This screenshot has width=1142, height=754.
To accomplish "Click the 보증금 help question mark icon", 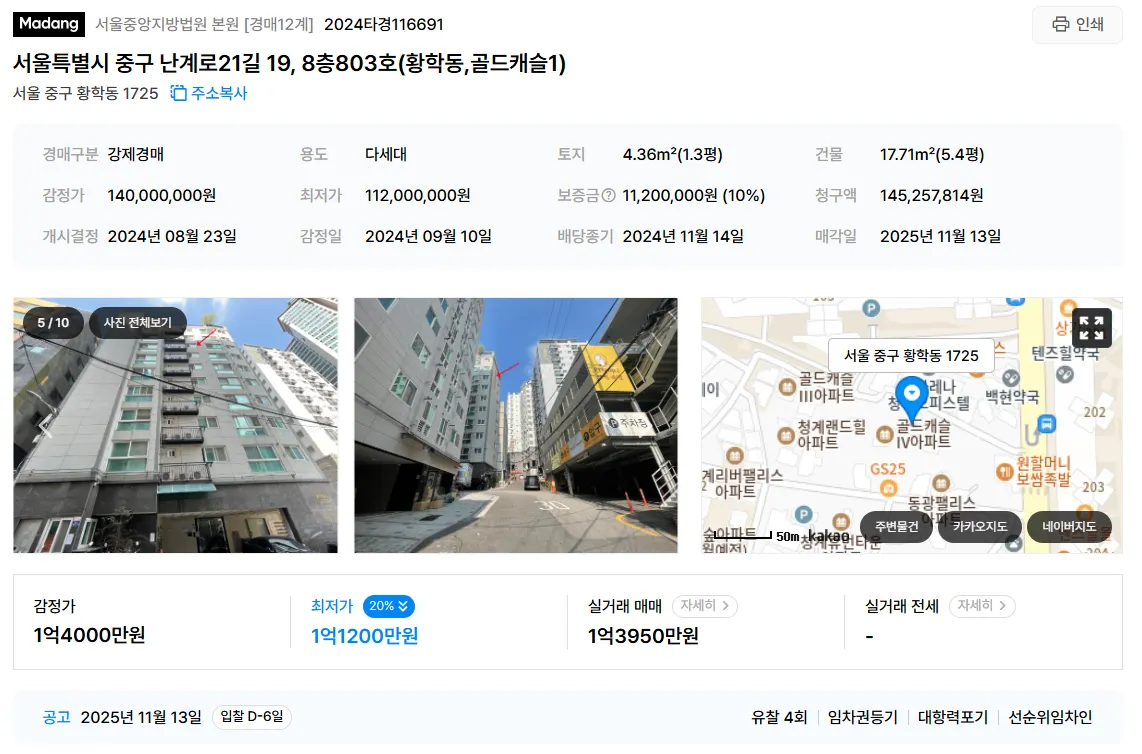I will [x=608, y=195].
